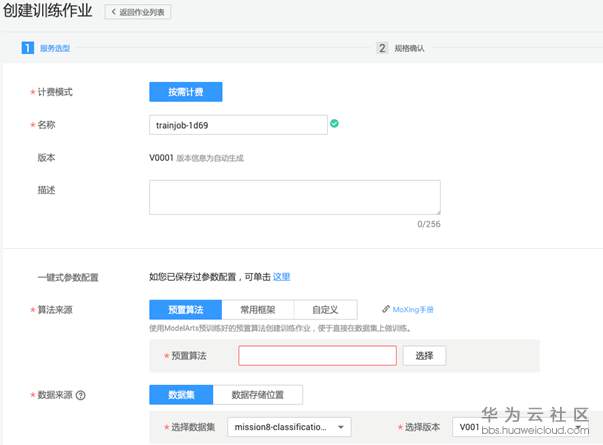Select 预置算法 algorithm source
Viewport: 603px width, 445px height.
pos(186,310)
